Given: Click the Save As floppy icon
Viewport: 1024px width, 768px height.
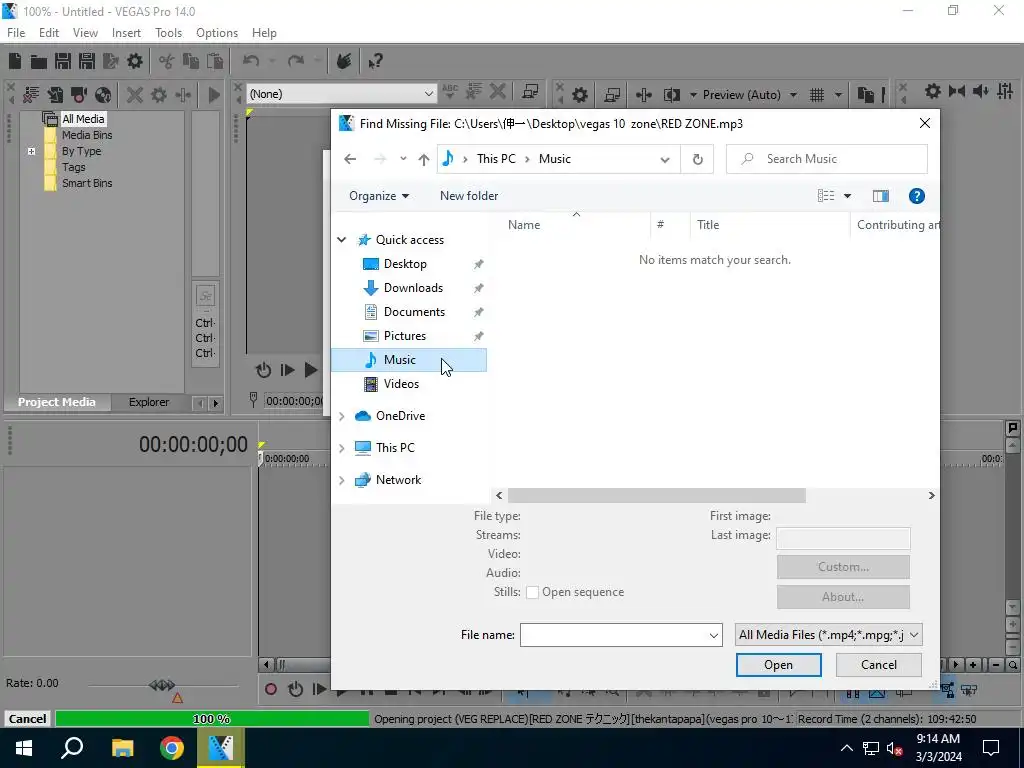Looking at the screenshot, I should click(x=87, y=61).
